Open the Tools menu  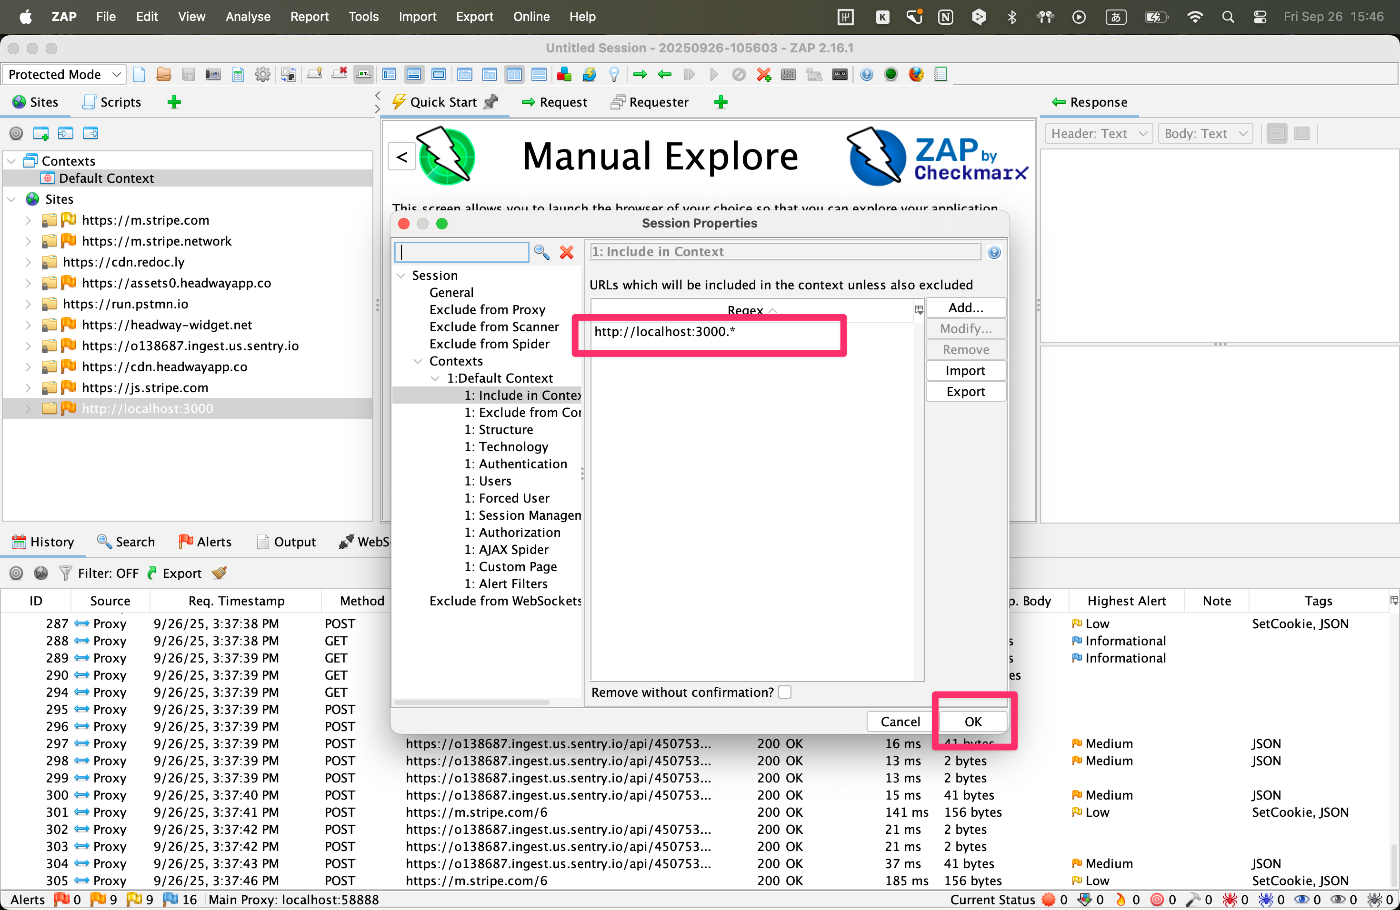pos(363,16)
